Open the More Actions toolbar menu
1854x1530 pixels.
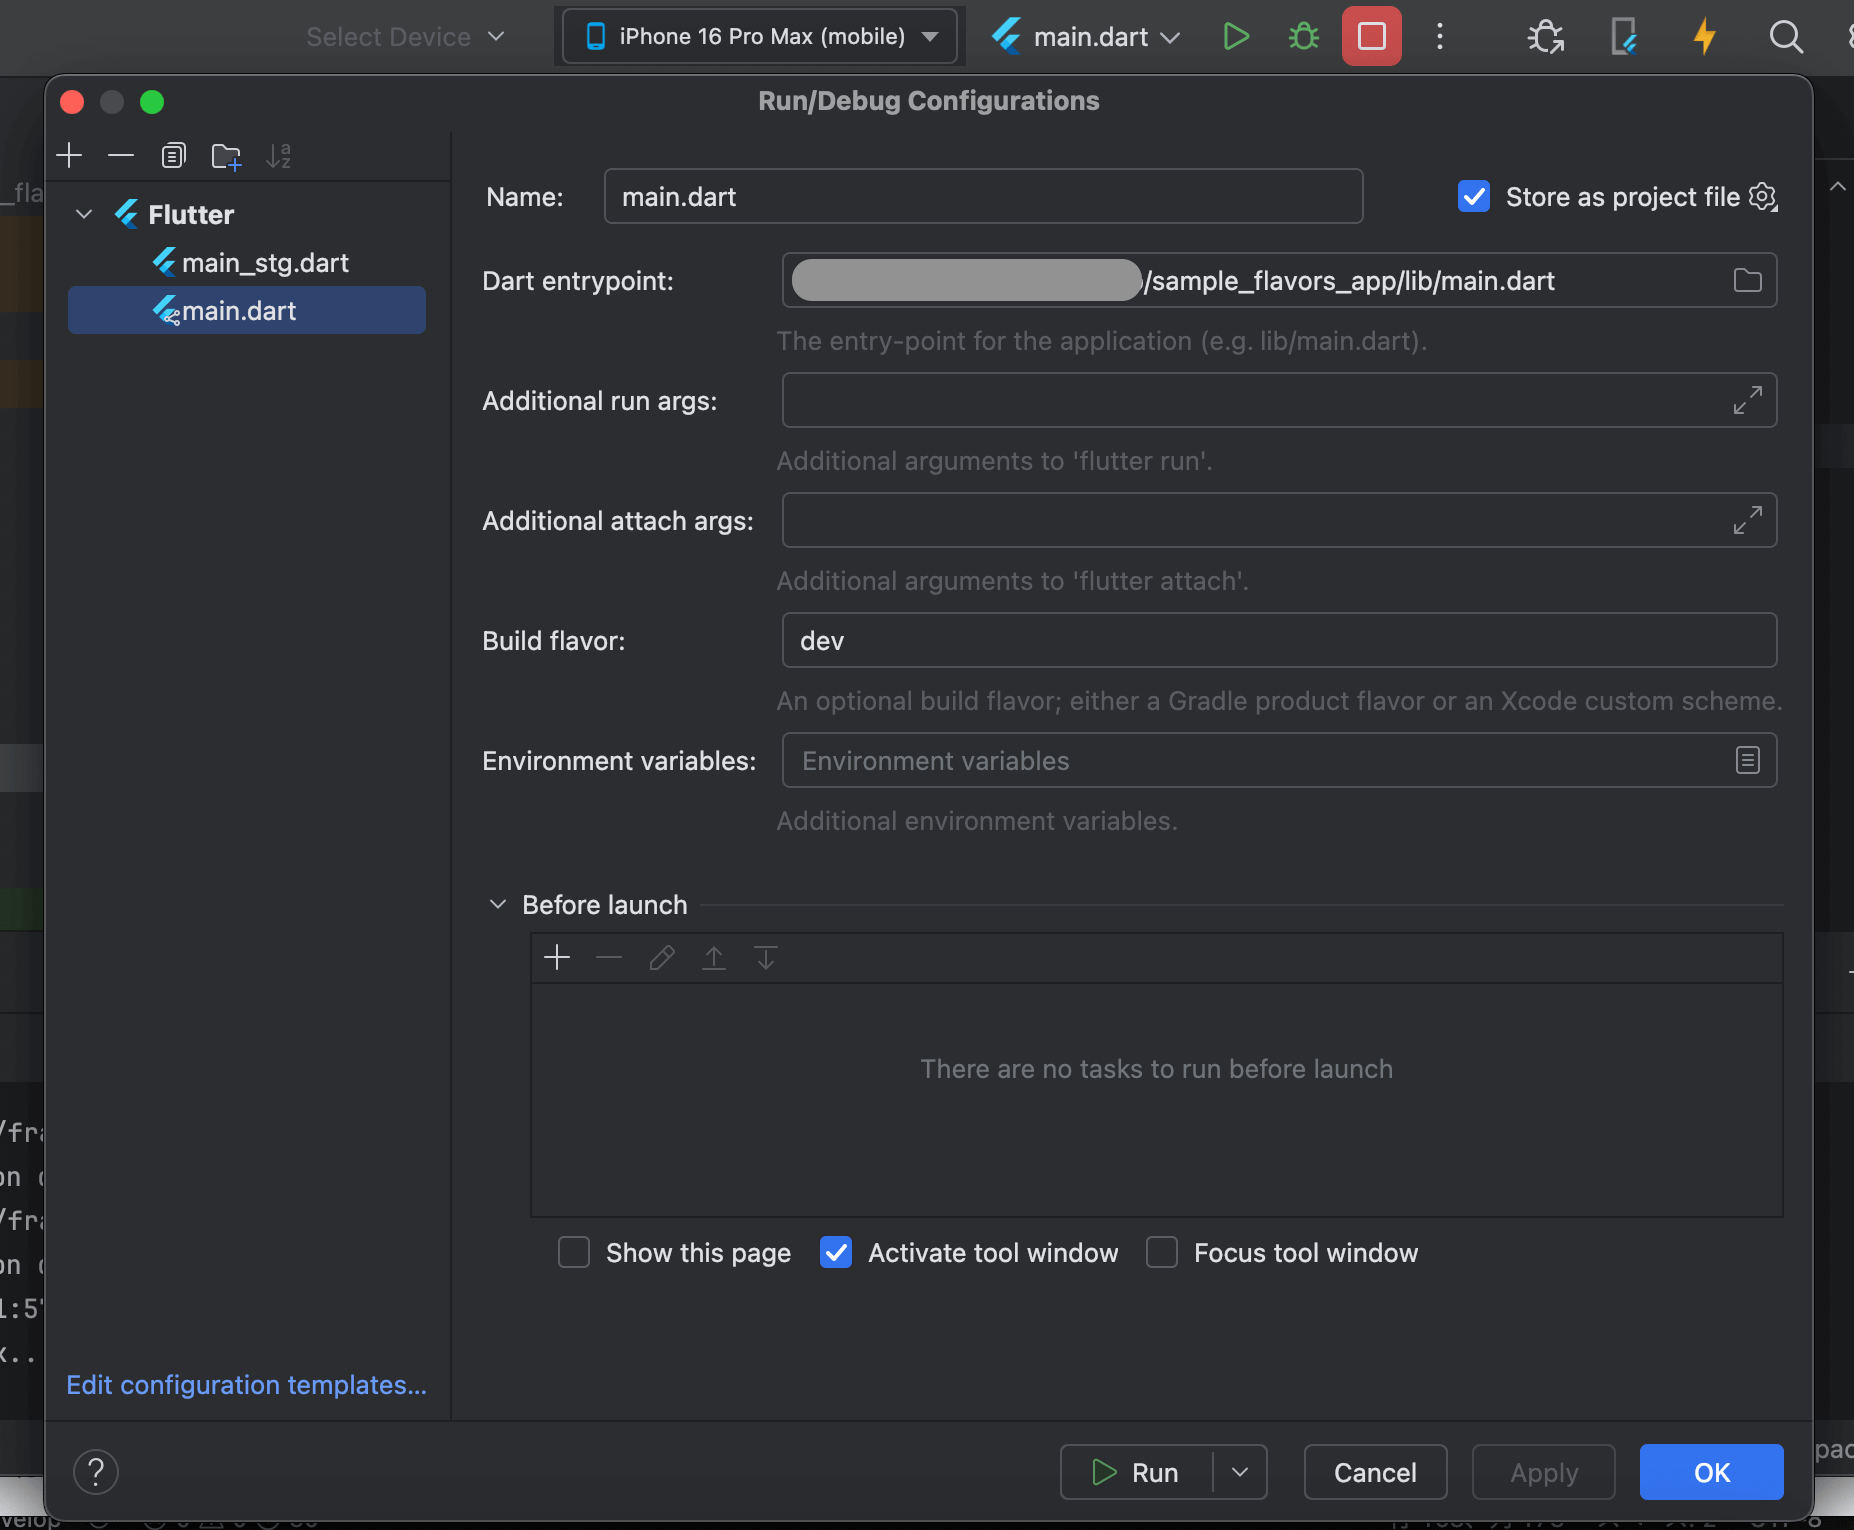point(1439,37)
